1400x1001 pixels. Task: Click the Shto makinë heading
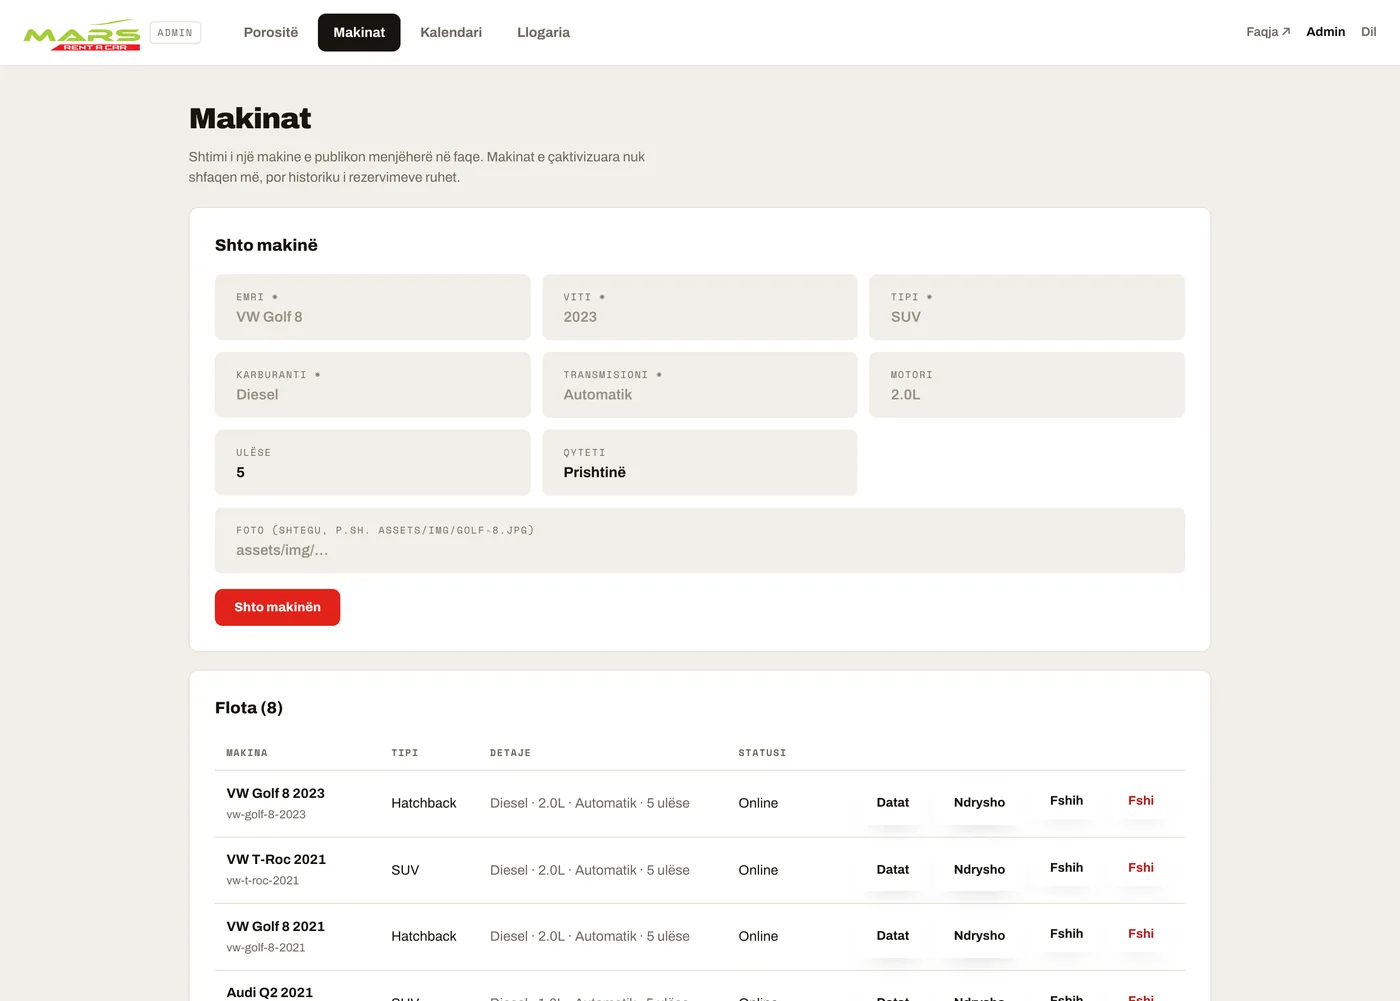click(x=266, y=245)
